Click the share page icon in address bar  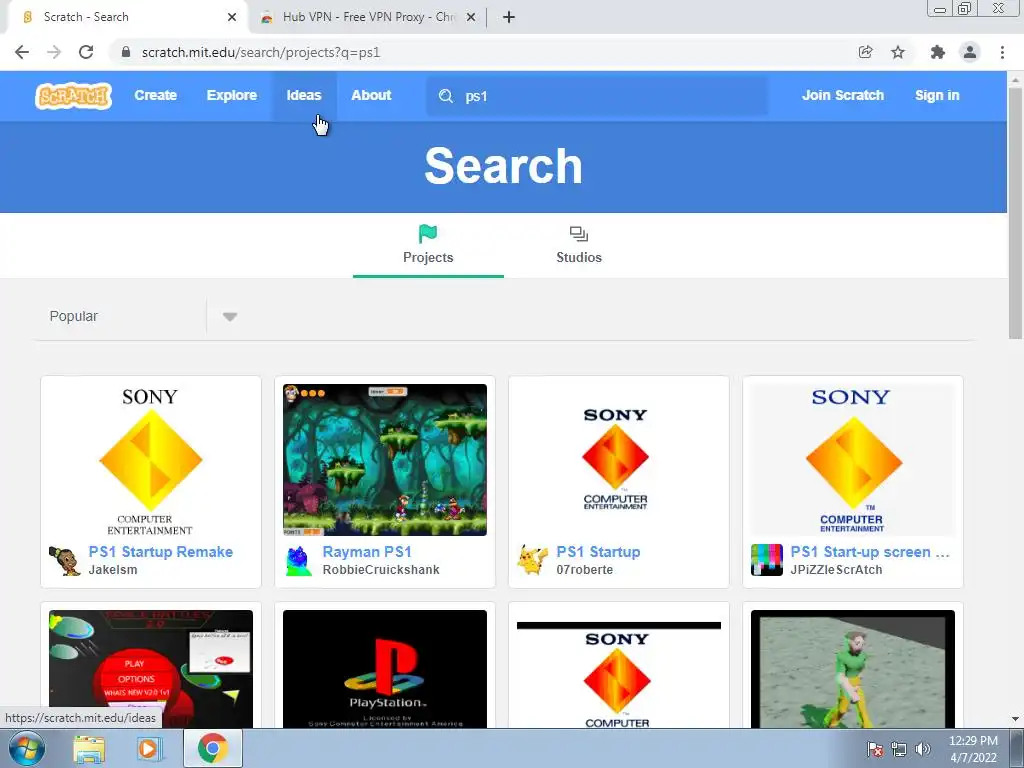865,52
